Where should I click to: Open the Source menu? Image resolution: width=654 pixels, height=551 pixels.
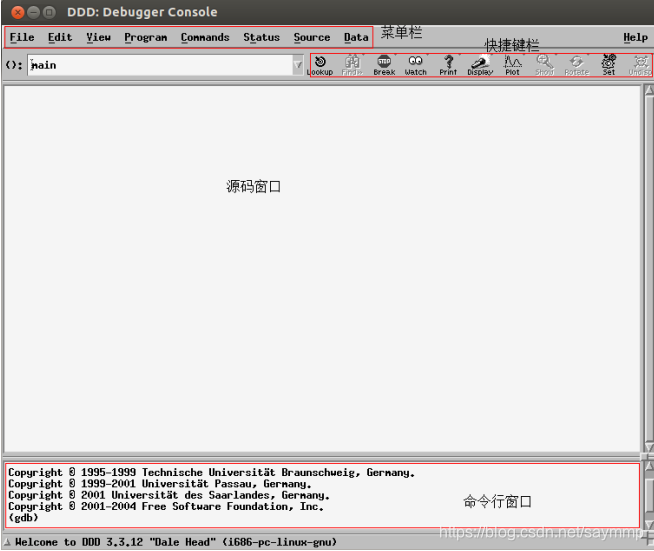click(x=312, y=38)
